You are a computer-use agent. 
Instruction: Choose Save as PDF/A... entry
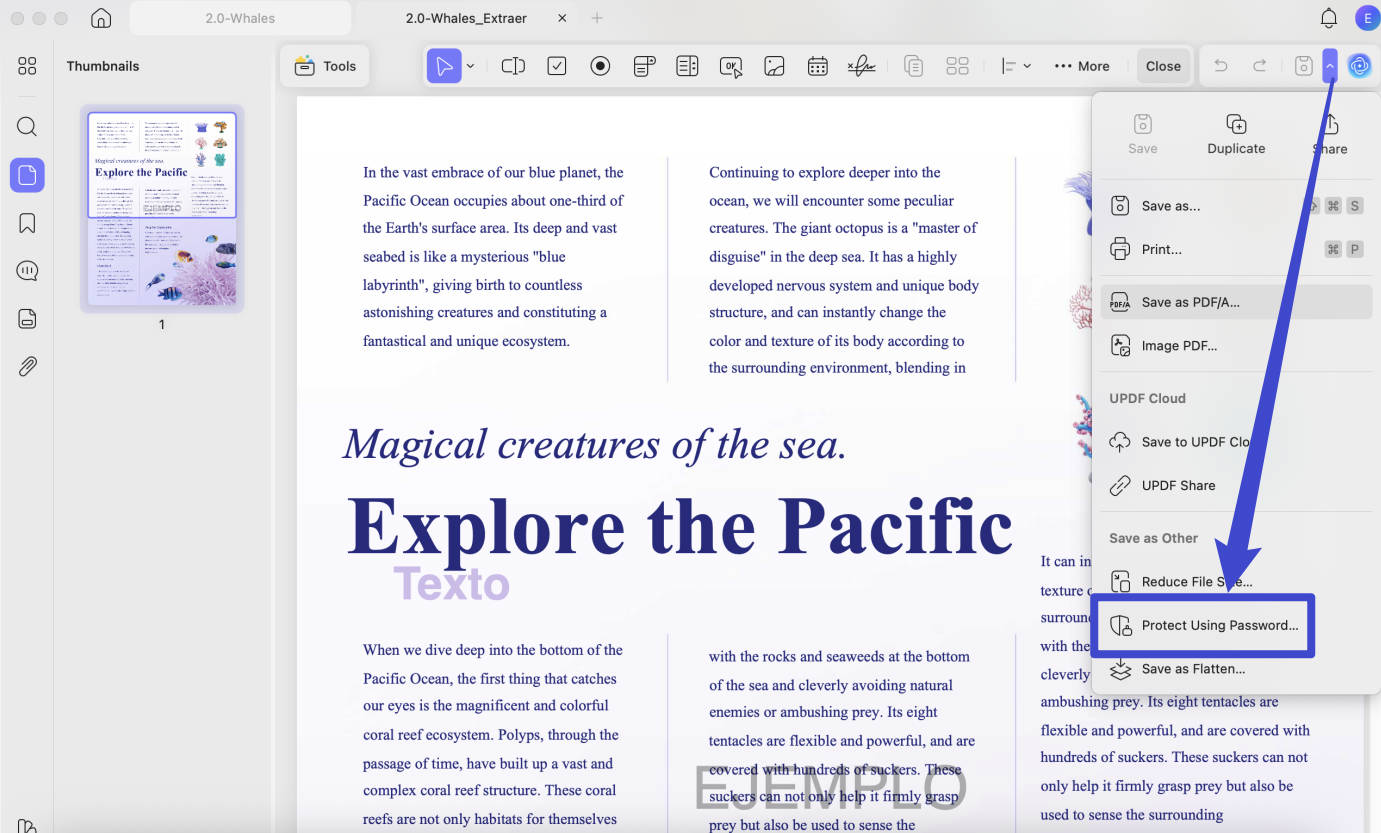[x=1236, y=302]
